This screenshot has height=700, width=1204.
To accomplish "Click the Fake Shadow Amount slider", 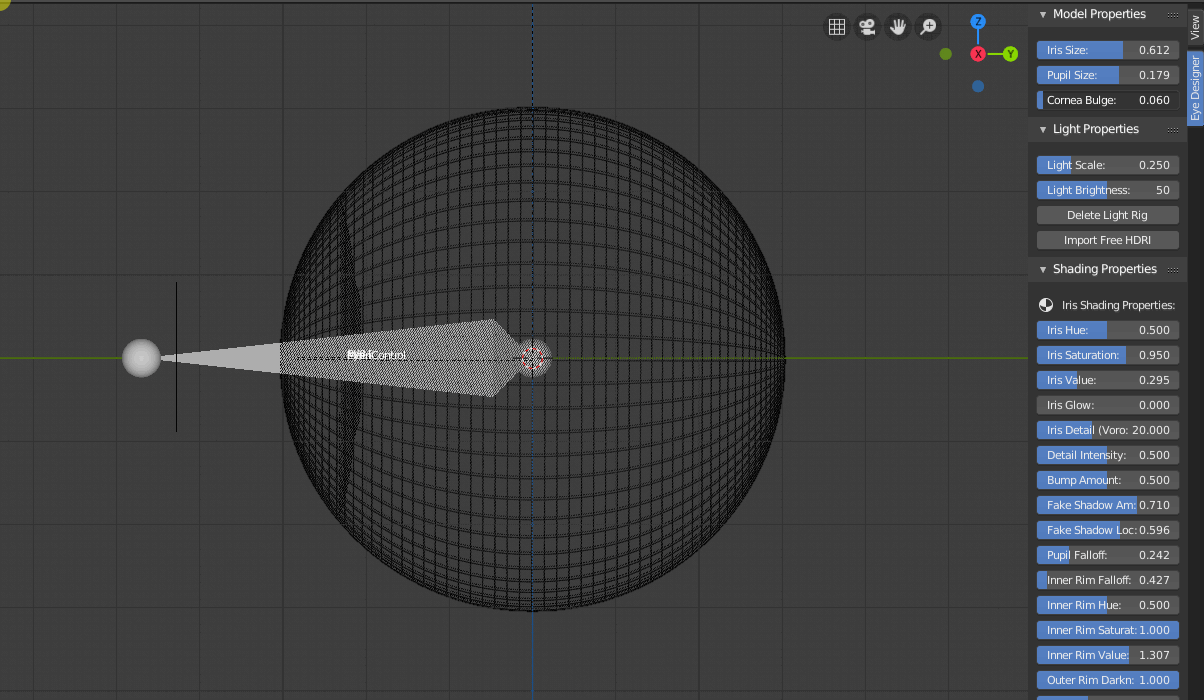I will coord(1107,504).
